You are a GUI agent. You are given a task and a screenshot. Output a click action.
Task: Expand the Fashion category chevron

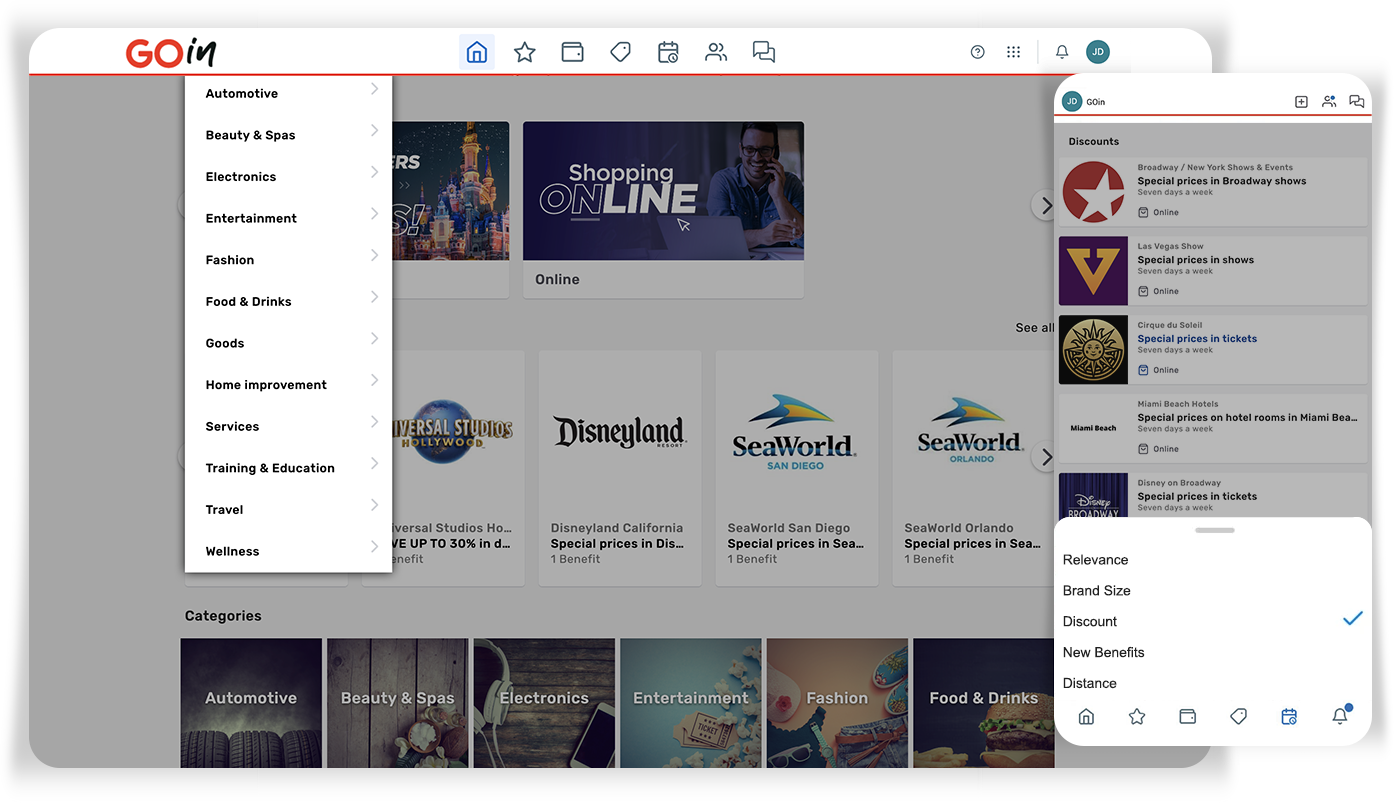pos(374,255)
